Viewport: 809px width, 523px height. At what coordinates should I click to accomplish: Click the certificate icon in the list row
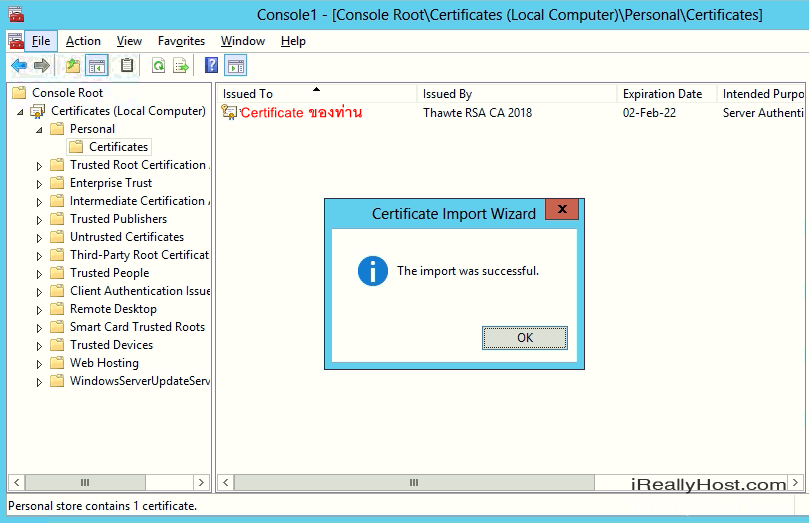tap(229, 112)
